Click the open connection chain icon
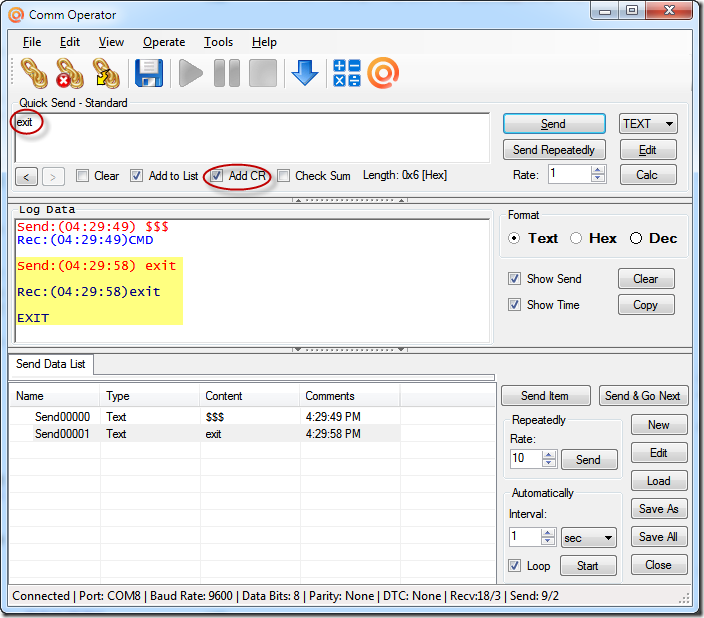The image size is (704, 618). coord(34,73)
